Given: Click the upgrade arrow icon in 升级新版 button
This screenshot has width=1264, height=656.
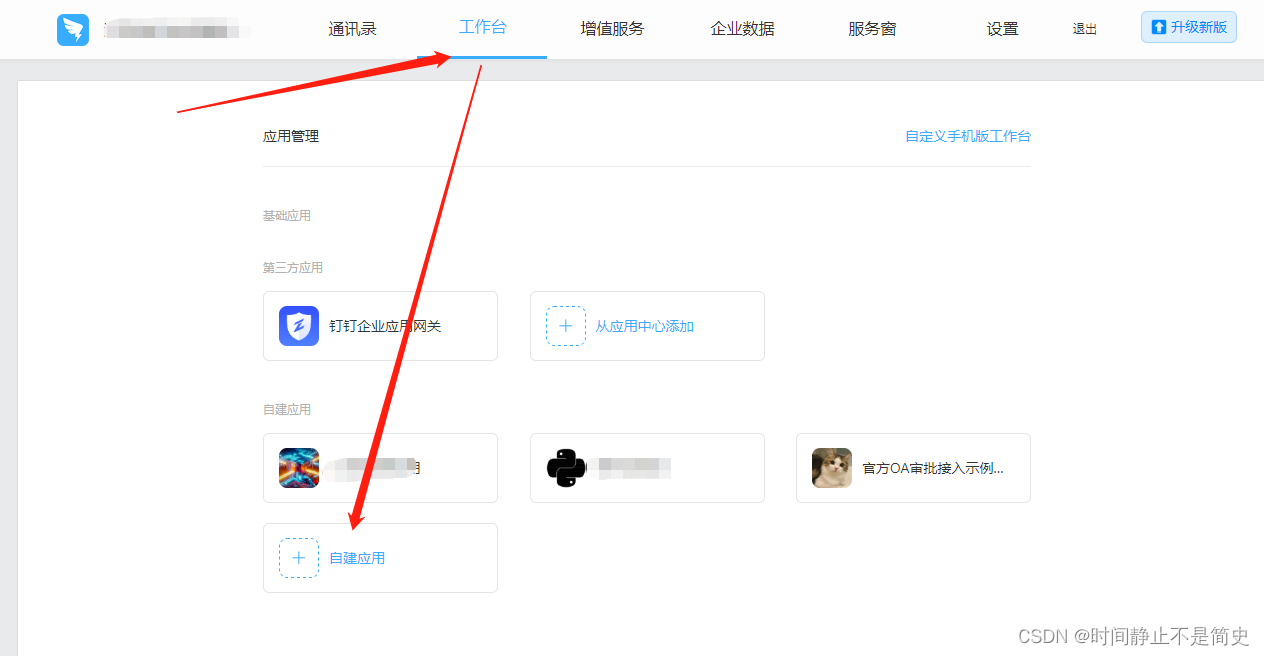Looking at the screenshot, I should tap(1159, 27).
